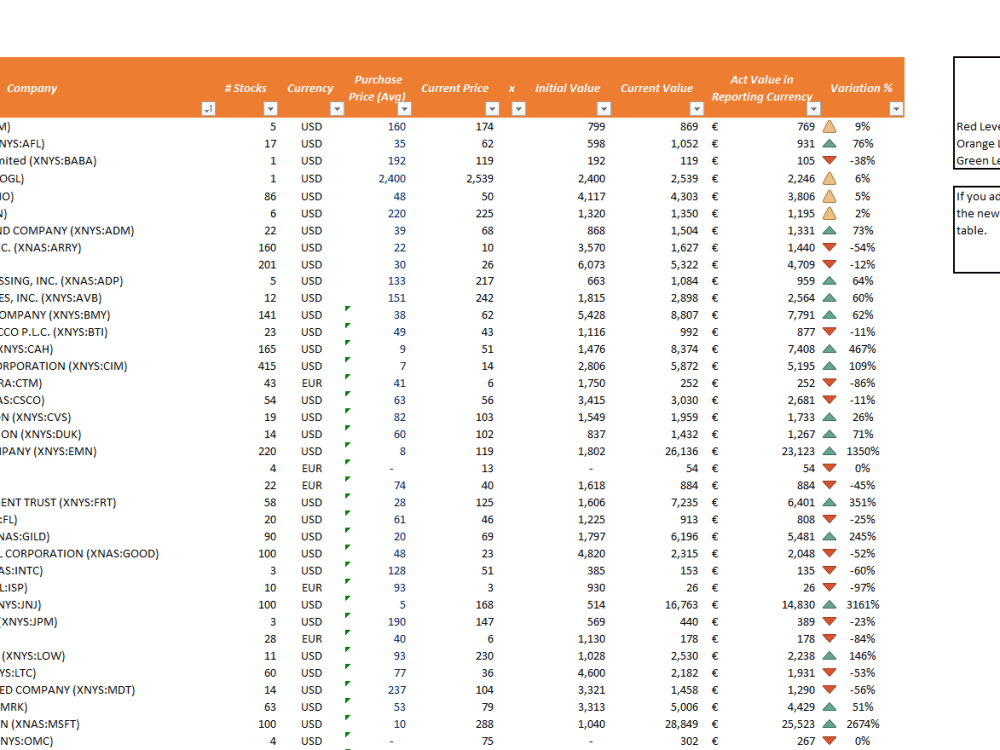Select the Green Level legend line
Viewport: 1000px width, 750px height.
tap(978, 161)
